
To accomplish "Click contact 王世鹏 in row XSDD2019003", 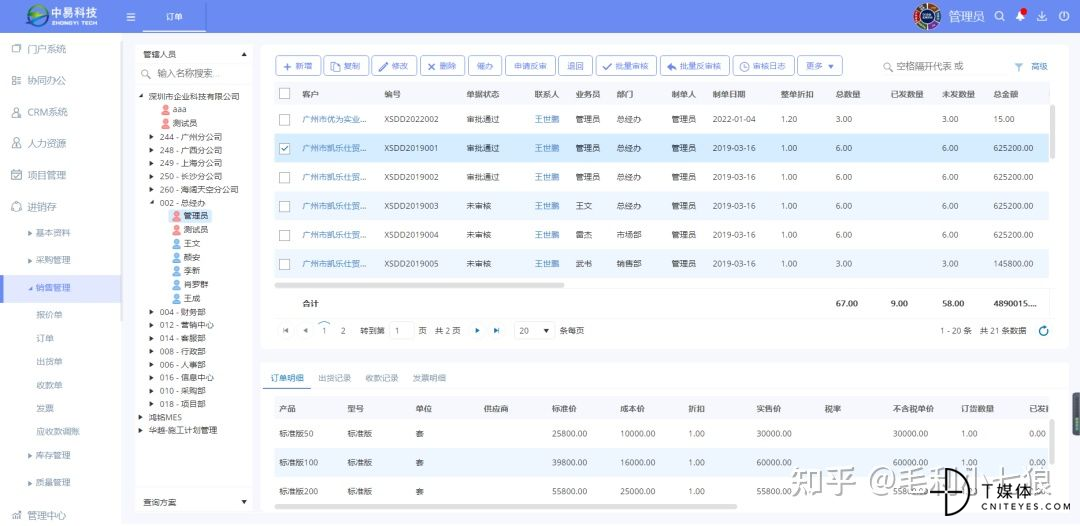I will click(547, 206).
